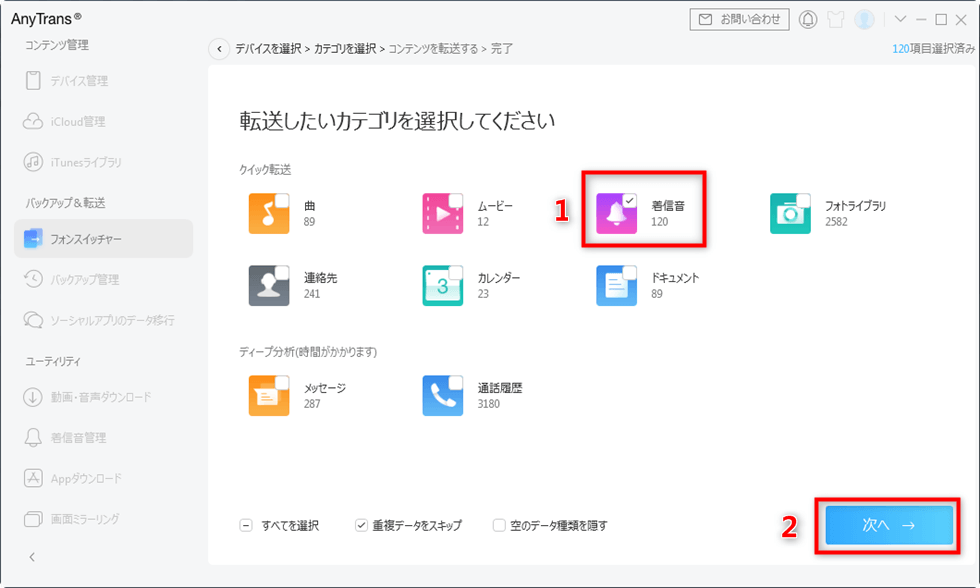Check the カレンダー category checkbox

(x=456, y=272)
